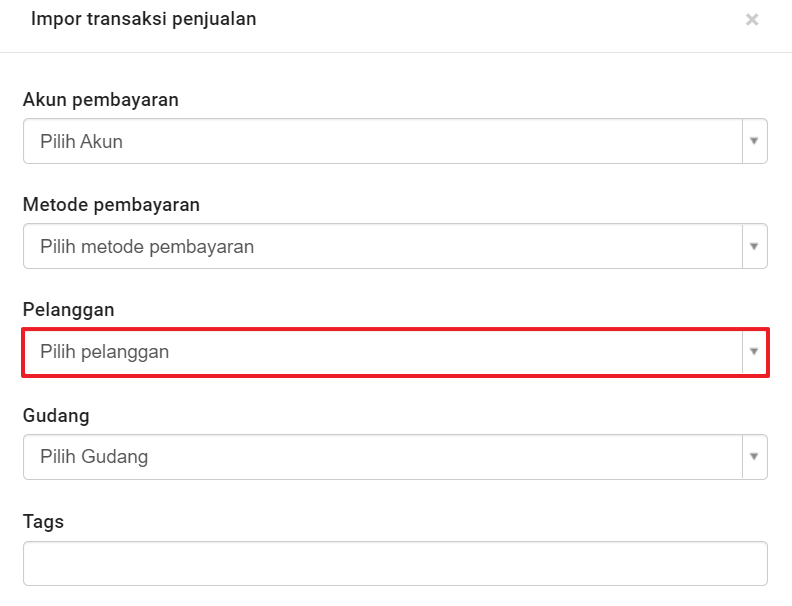The image size is (792, 606).
Task: Click the Tags field label
Action: tap(43, 521)
